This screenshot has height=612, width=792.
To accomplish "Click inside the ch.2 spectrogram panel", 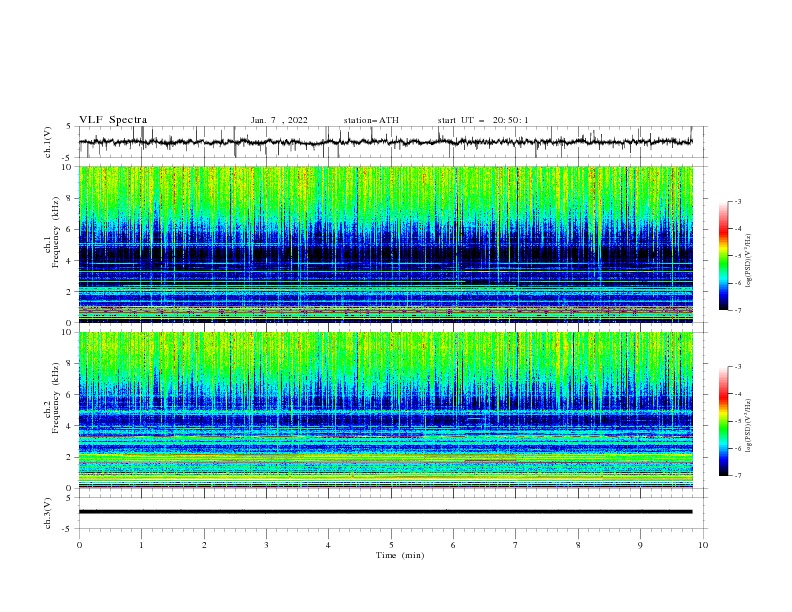I will (x=386, y=410).
